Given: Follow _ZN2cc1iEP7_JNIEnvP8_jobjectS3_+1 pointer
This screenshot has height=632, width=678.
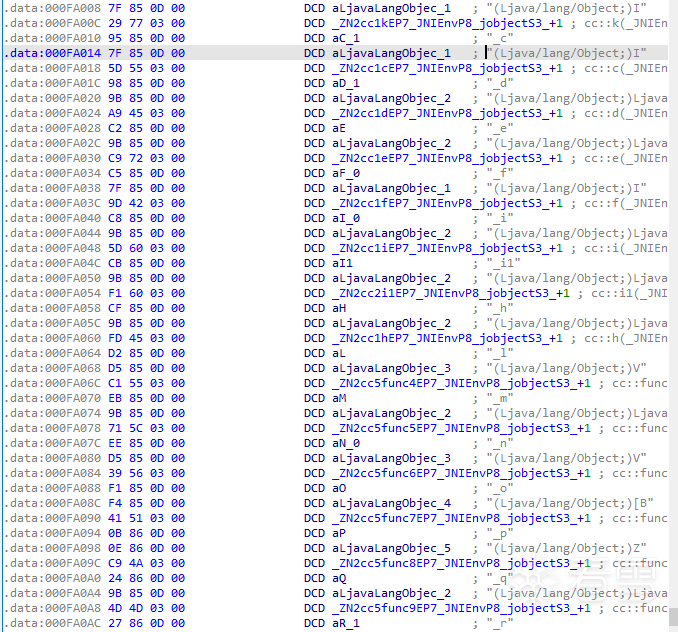Looking at the screenshot, I should click(448, 248).
